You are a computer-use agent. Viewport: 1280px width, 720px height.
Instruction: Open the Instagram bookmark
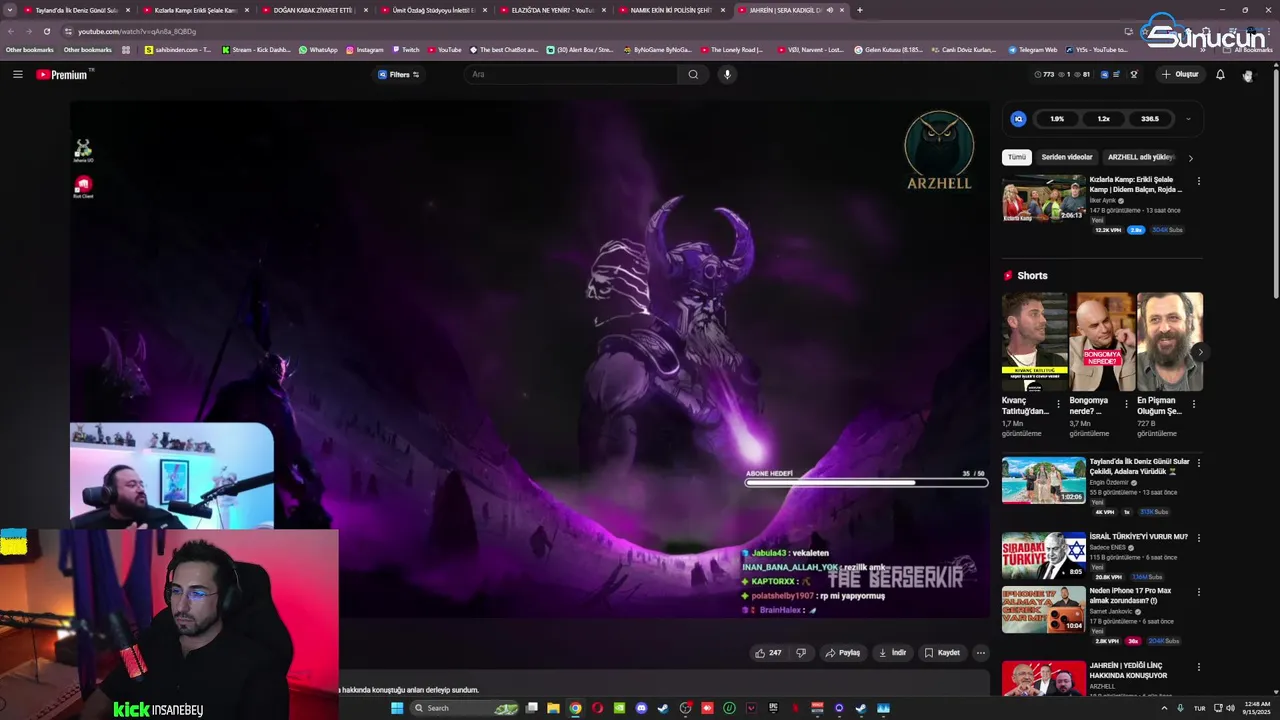(365, 49)
